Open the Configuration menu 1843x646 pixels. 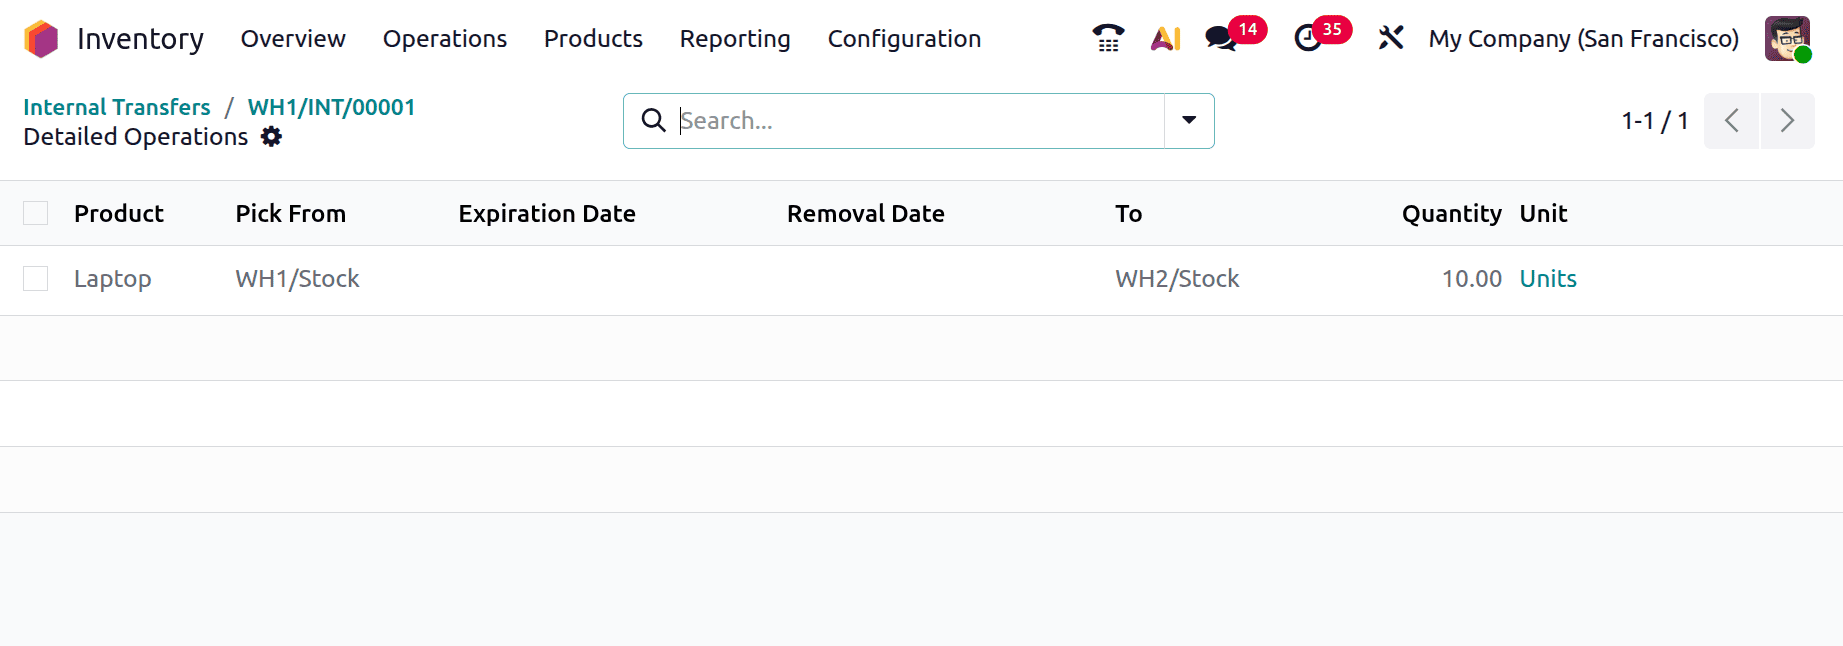click(904, 39)
